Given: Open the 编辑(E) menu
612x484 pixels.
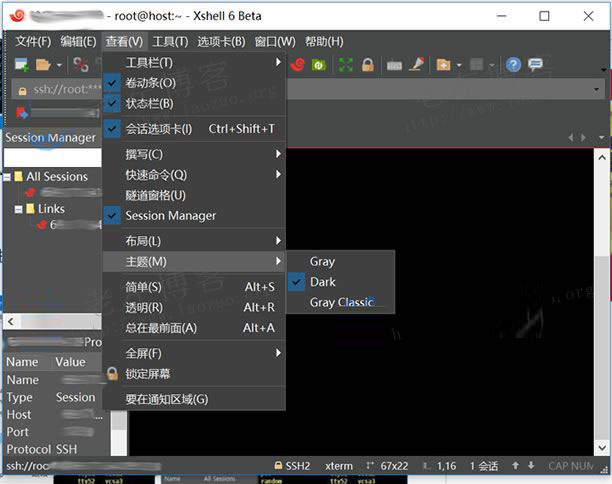Looking at the screenshot, I should [78, 41].
